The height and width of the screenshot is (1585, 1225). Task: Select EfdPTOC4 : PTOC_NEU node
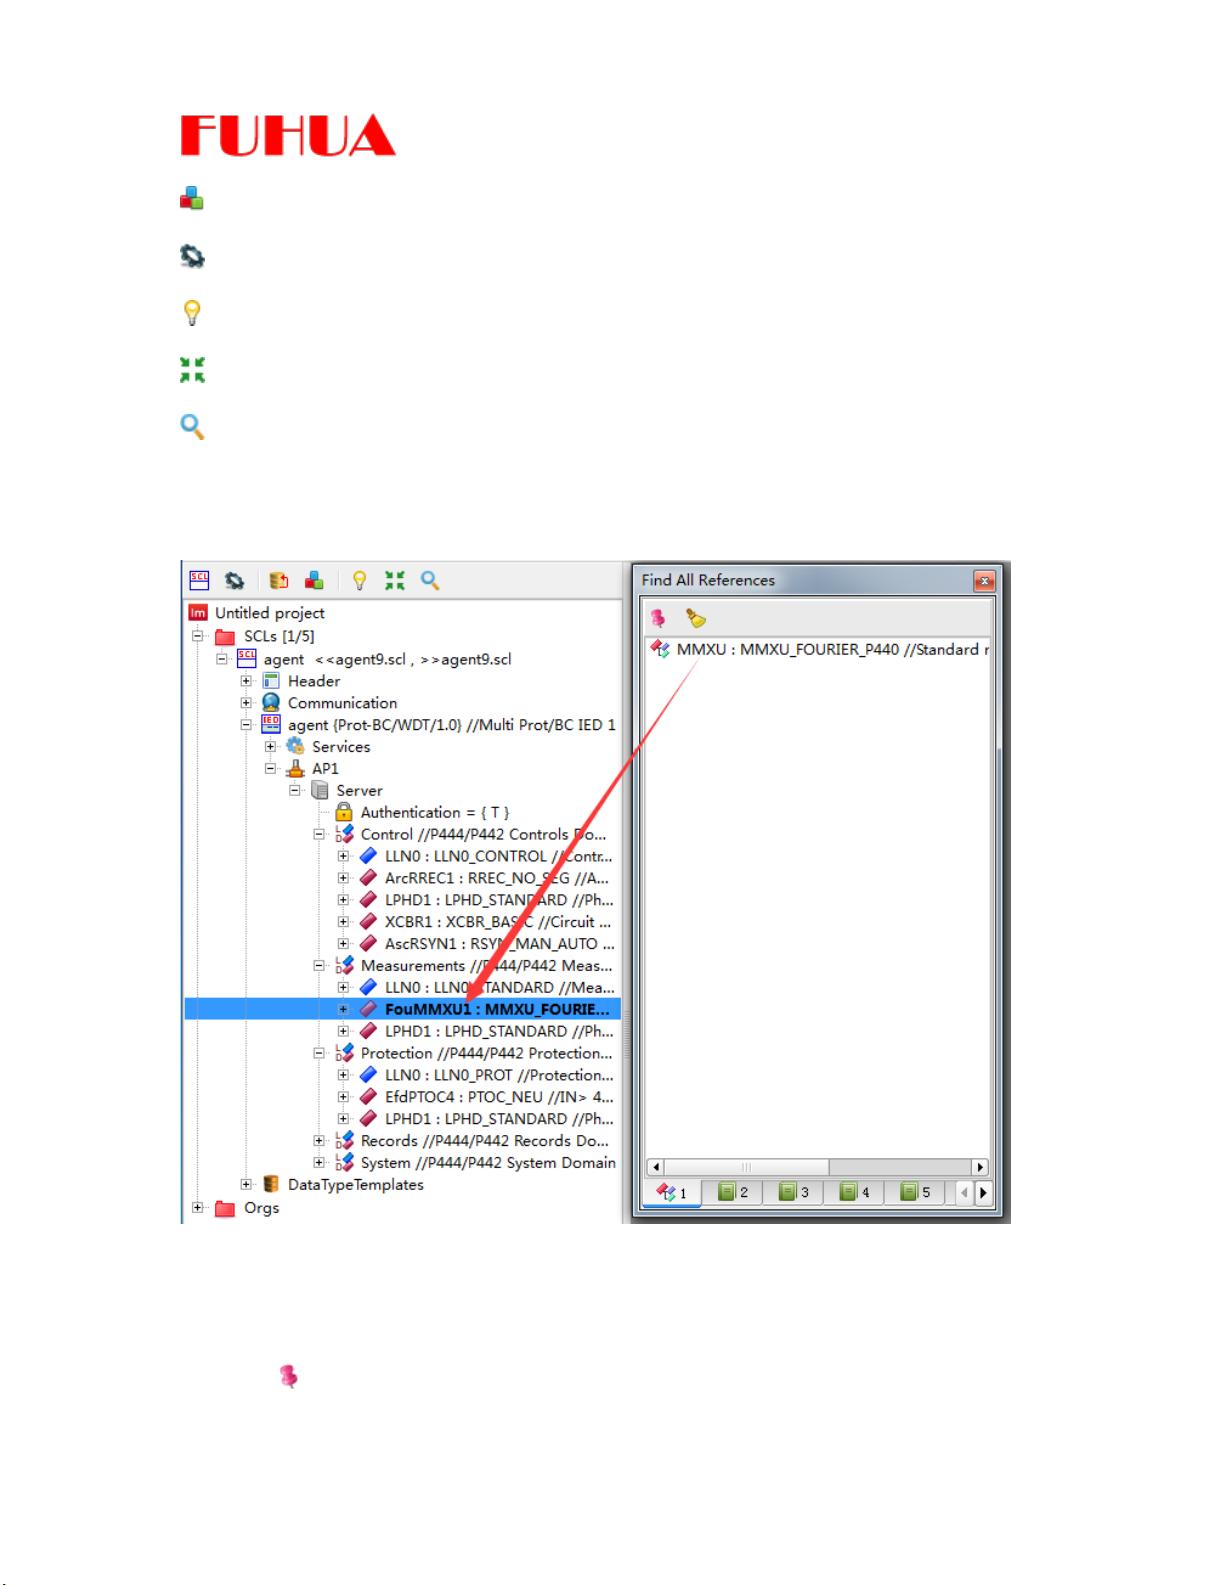pos(497,1097)
